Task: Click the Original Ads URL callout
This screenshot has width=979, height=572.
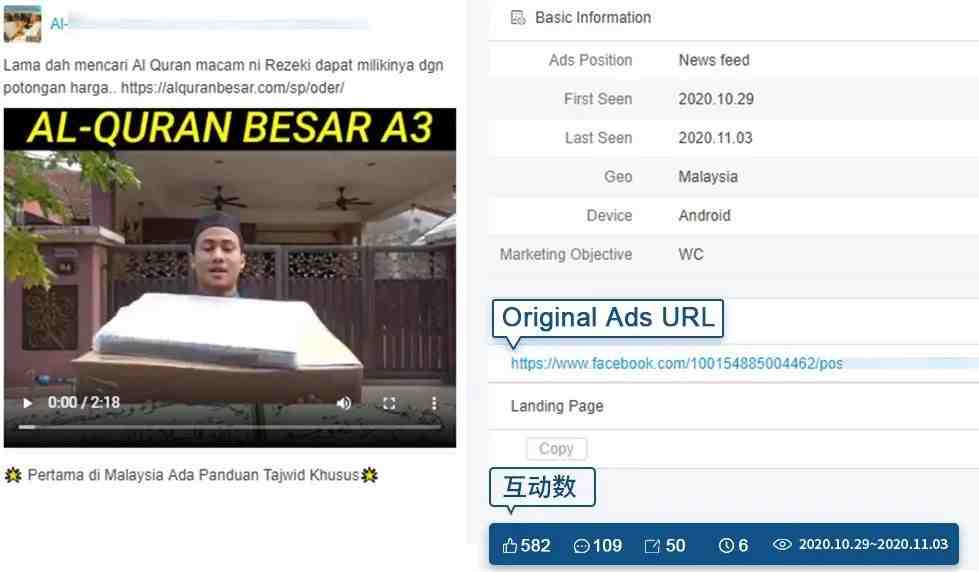Action: tap(608, 318)
